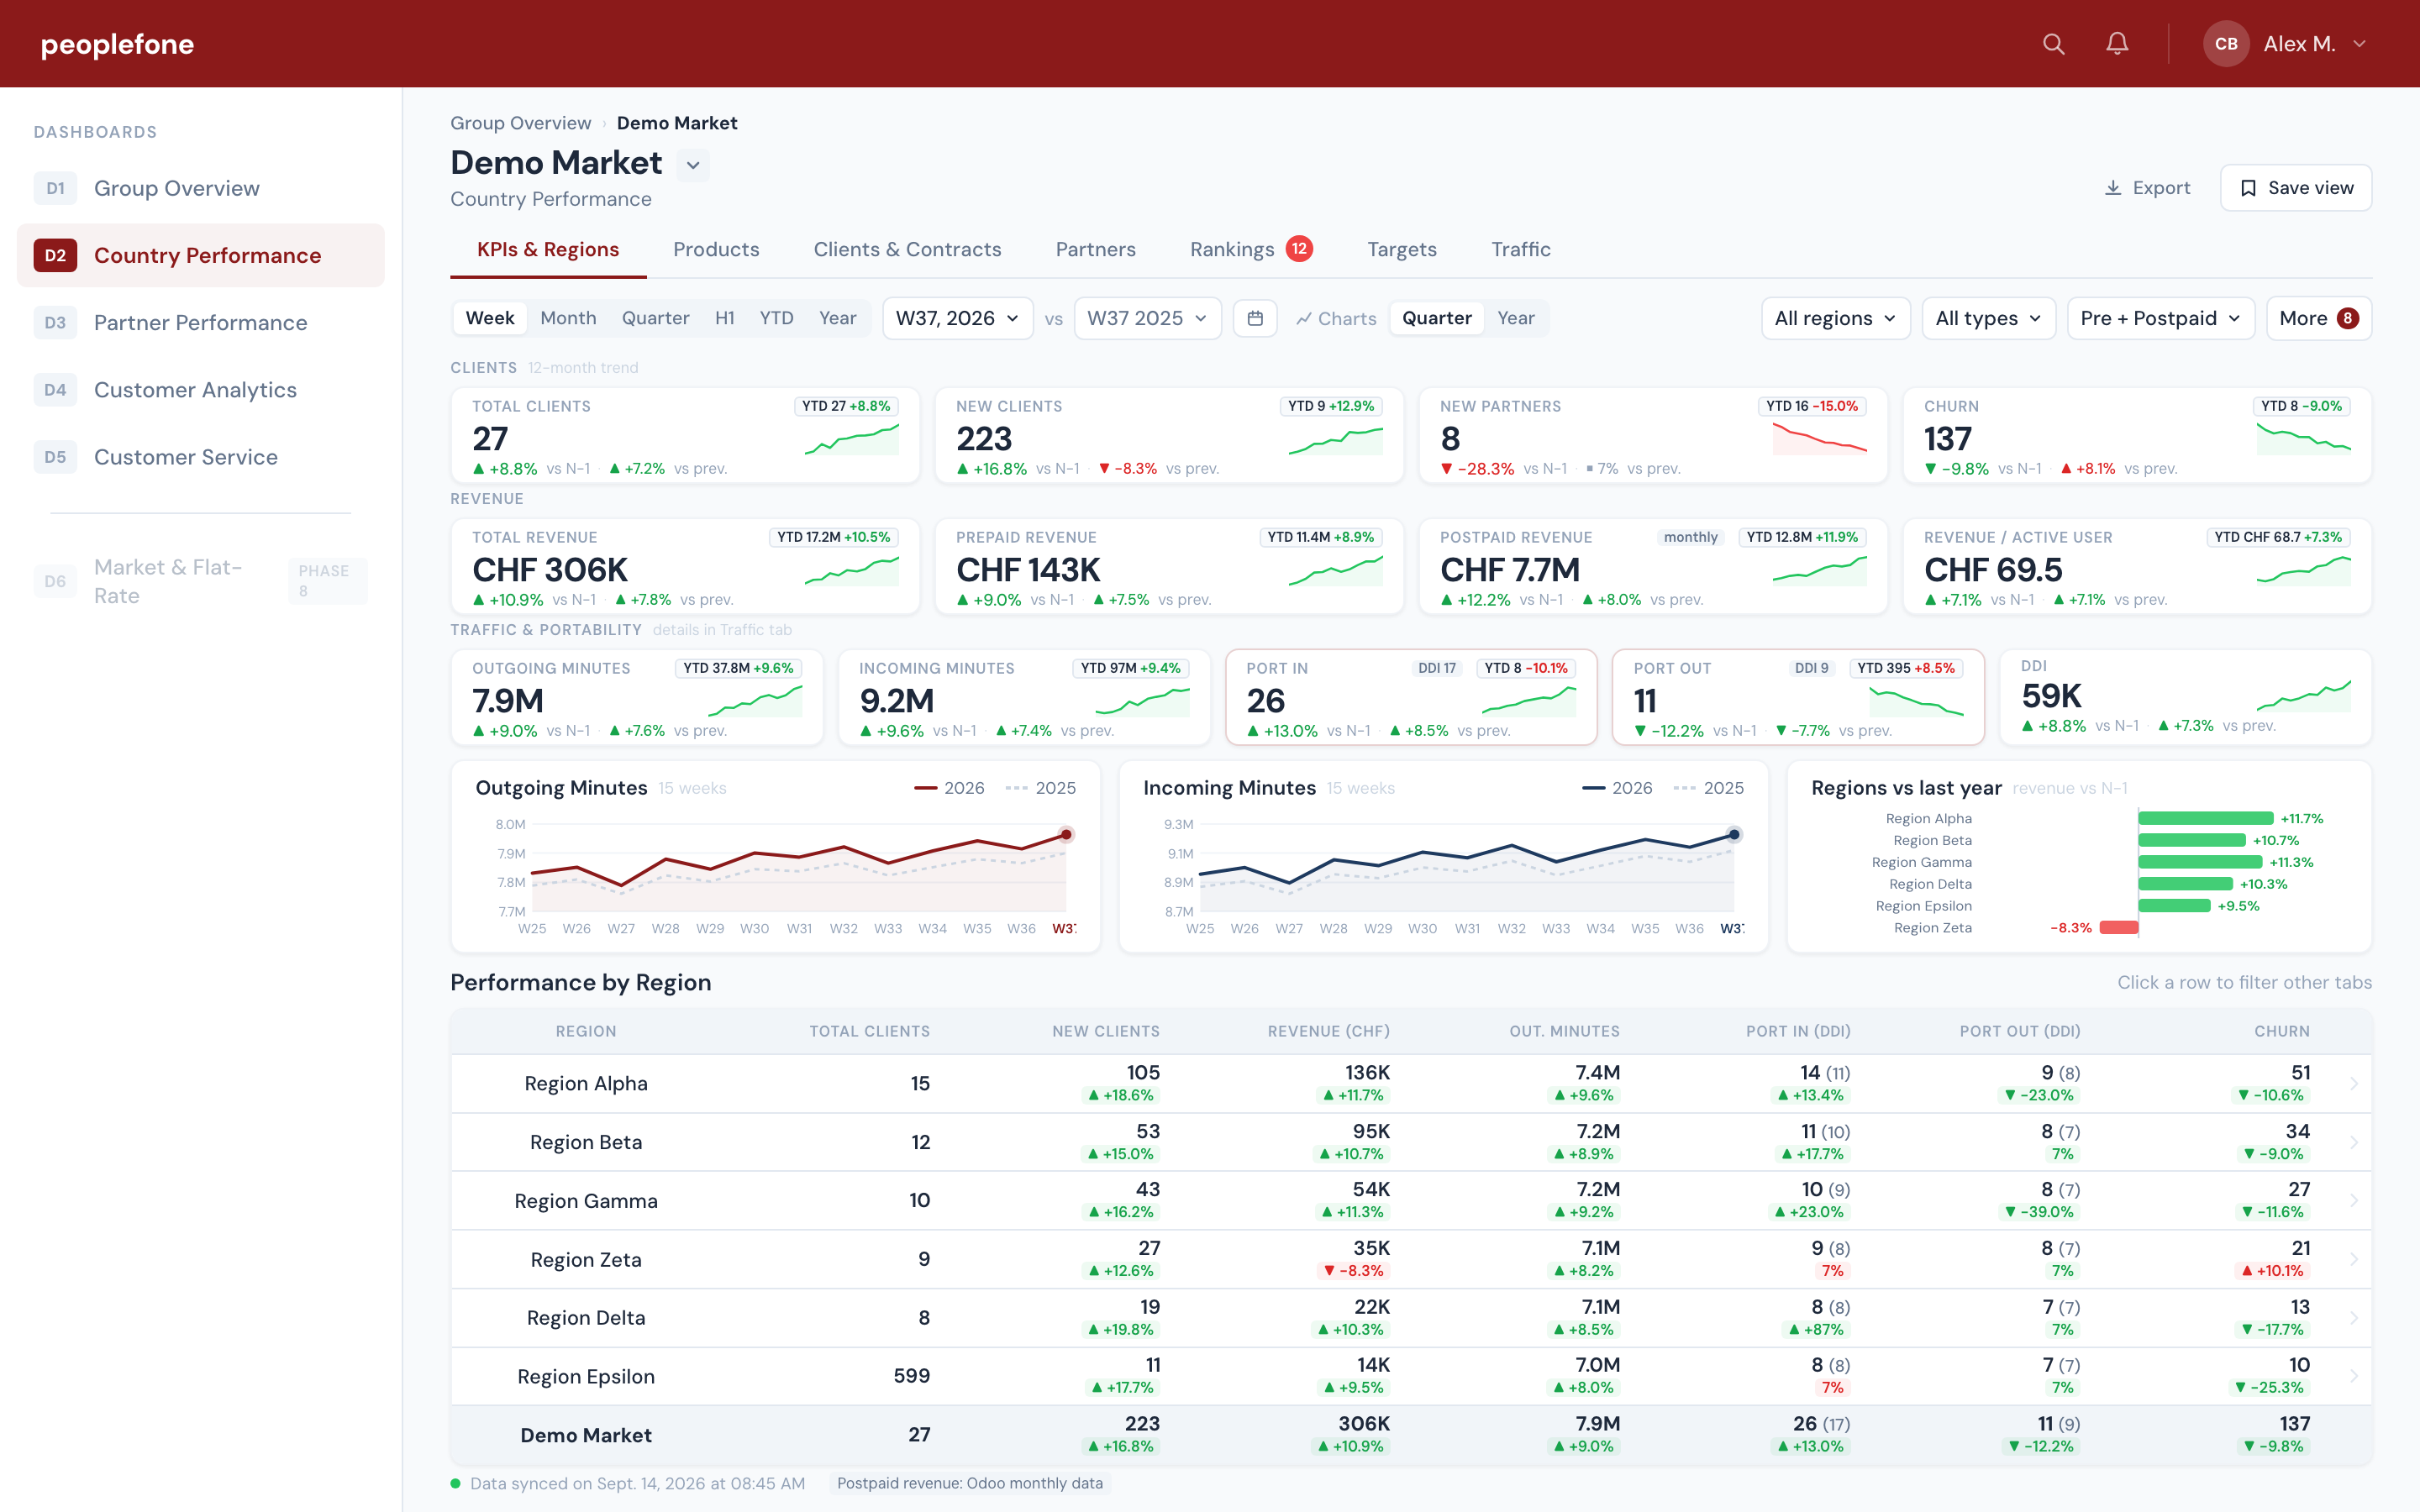Click the D1 dashboard badge
The width and height of the screenshot is (2420, 1512).
55,188
